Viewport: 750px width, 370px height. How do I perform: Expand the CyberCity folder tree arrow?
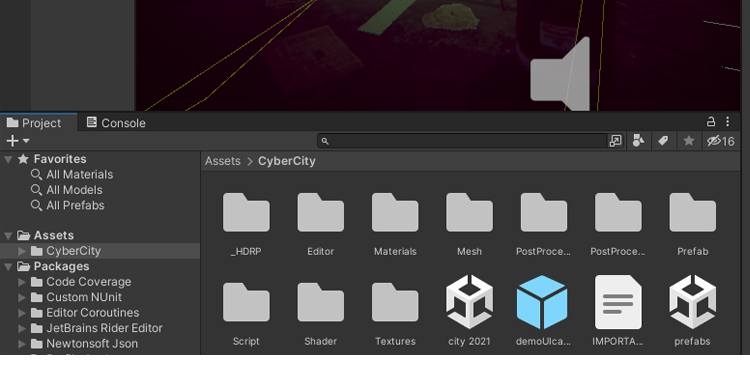tap(22, 251)
